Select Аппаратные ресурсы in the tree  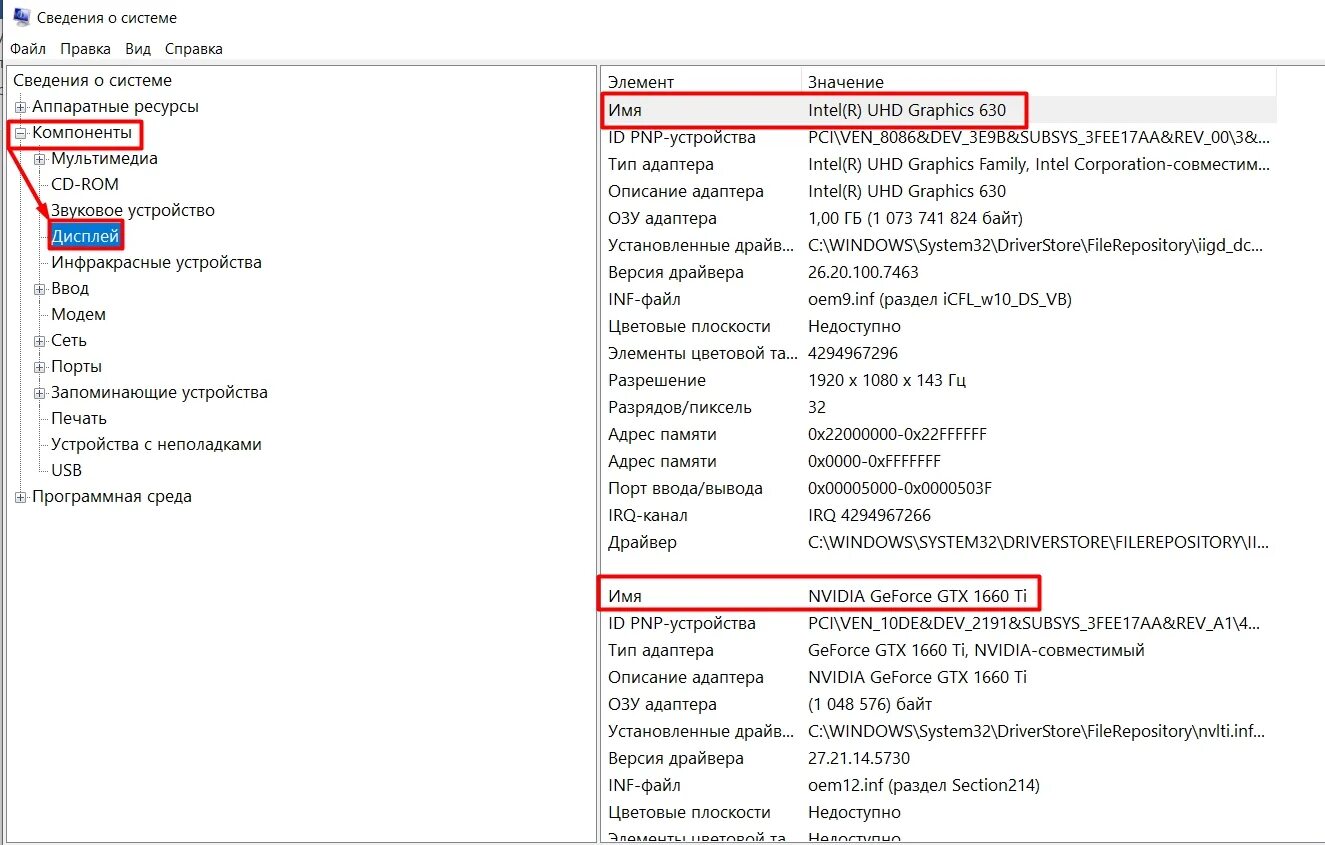115,106
